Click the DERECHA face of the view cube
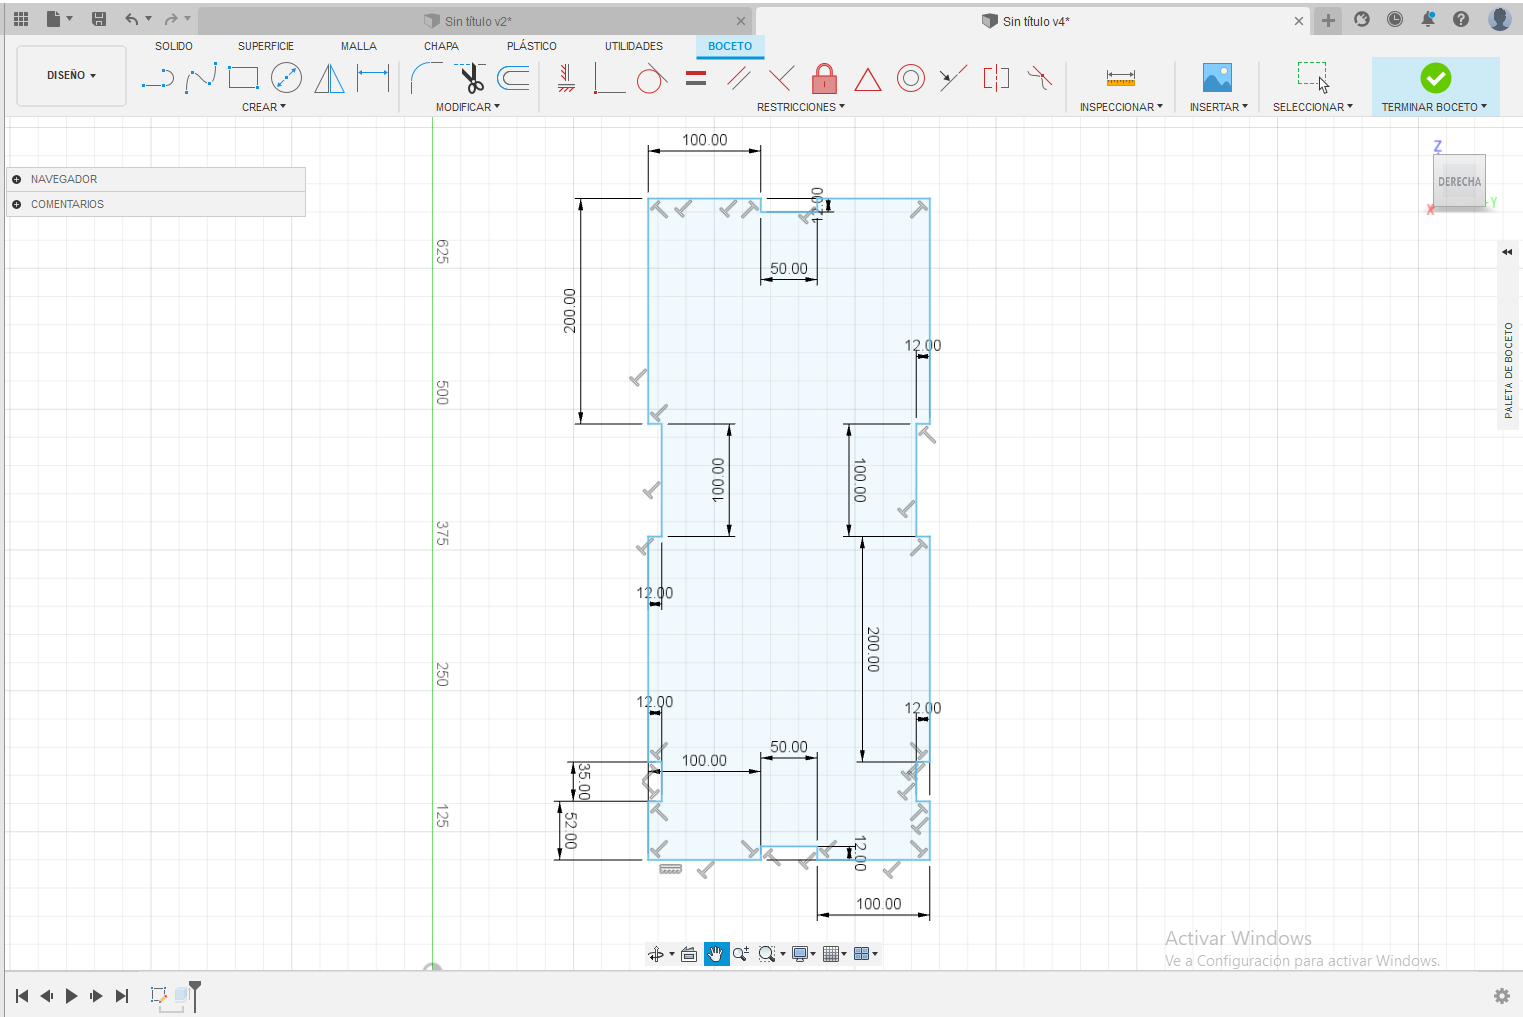The width and height of the screenshot is (1523, 1017). tap(1459, 182)
